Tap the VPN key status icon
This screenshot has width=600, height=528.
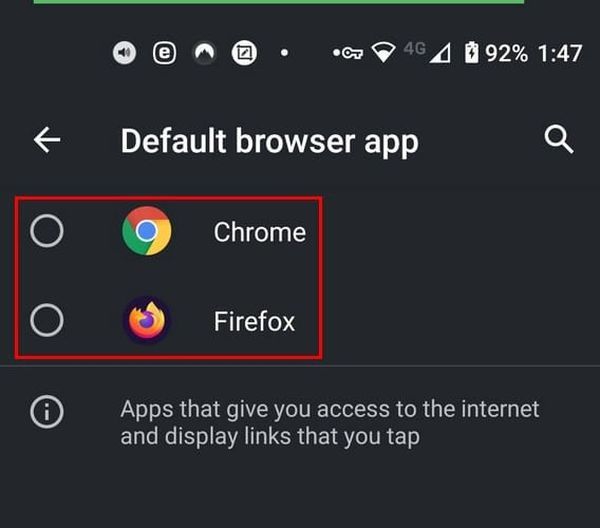point(348,53)
